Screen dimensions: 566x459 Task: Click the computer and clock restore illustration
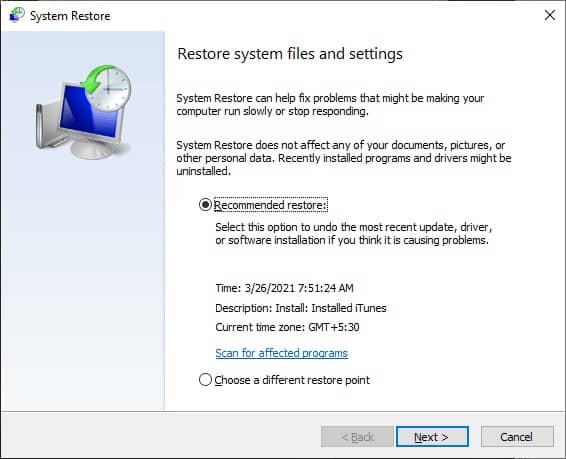pyautogui.click(x=83, y=112)
